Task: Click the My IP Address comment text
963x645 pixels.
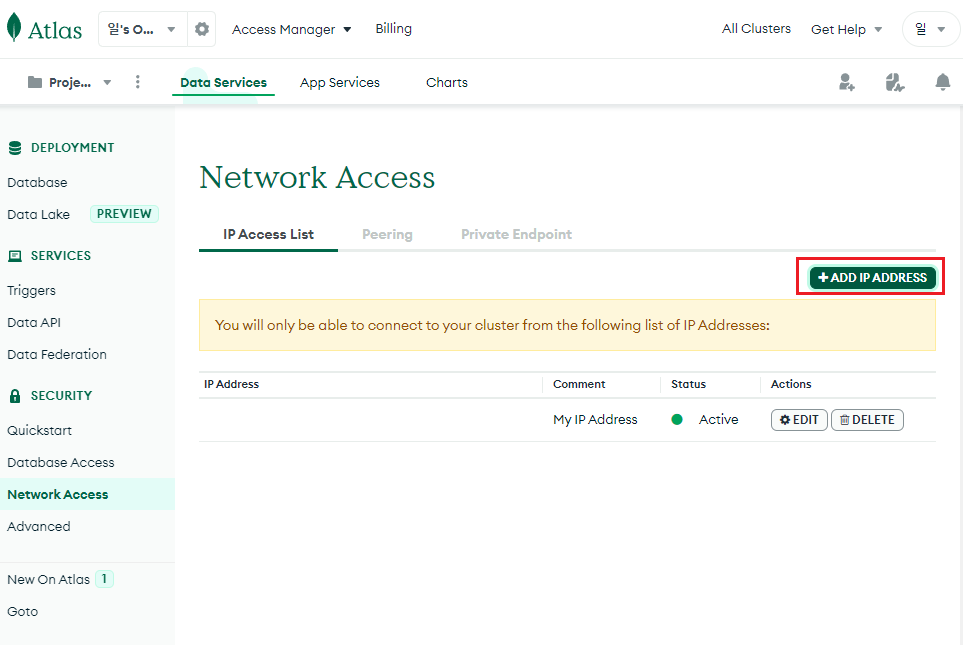Action: tap(595, 420)
